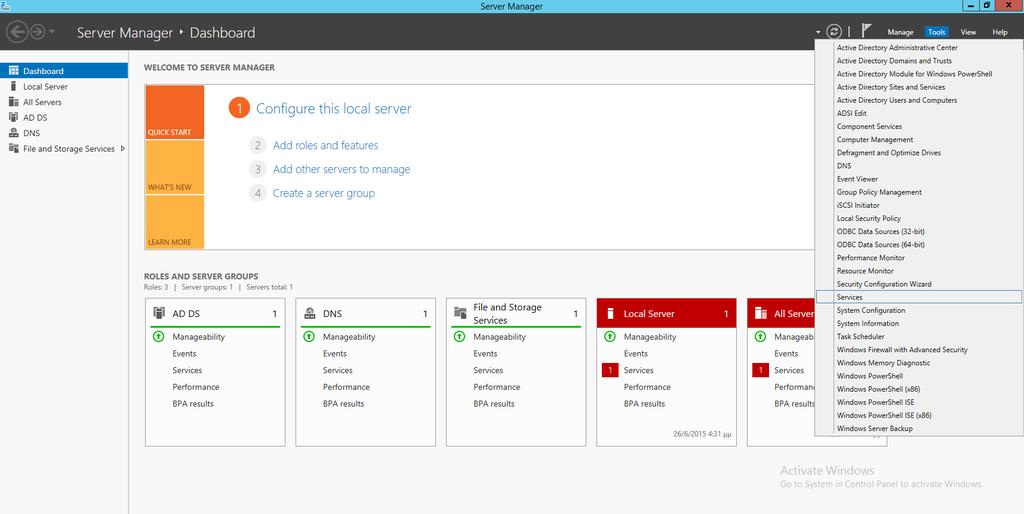Open the View menu
Viewport: 1024px width, 514px height.
[x=968, y=32]
